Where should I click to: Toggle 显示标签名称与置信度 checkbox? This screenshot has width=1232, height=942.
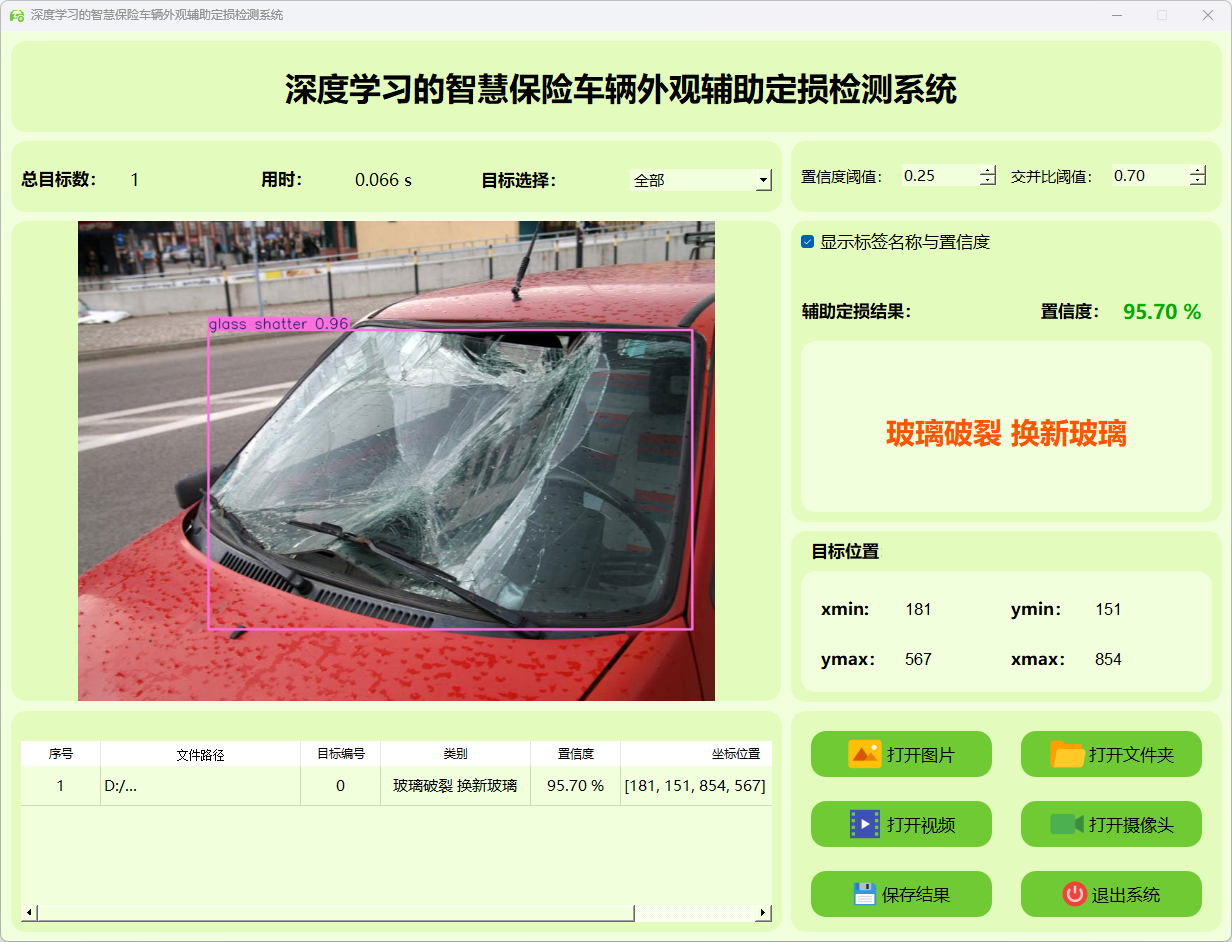(808, 242)
